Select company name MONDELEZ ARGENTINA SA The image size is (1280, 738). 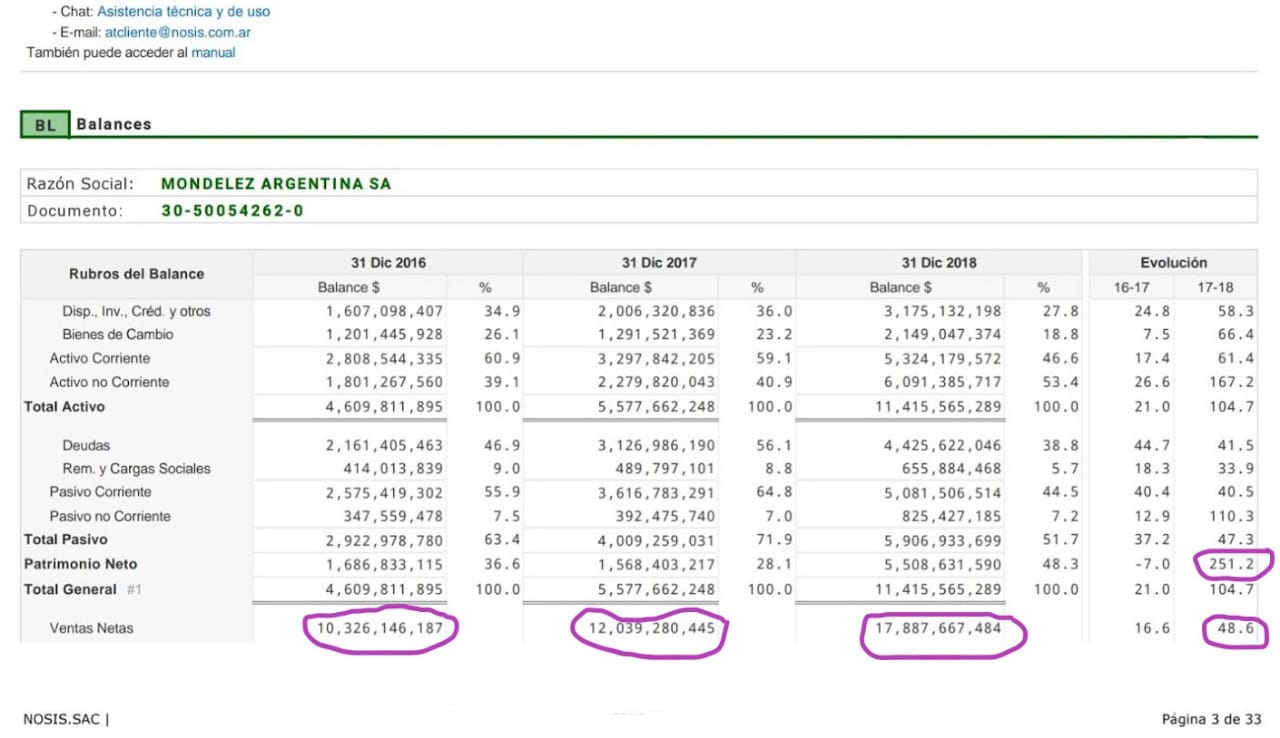coord(276,184)
